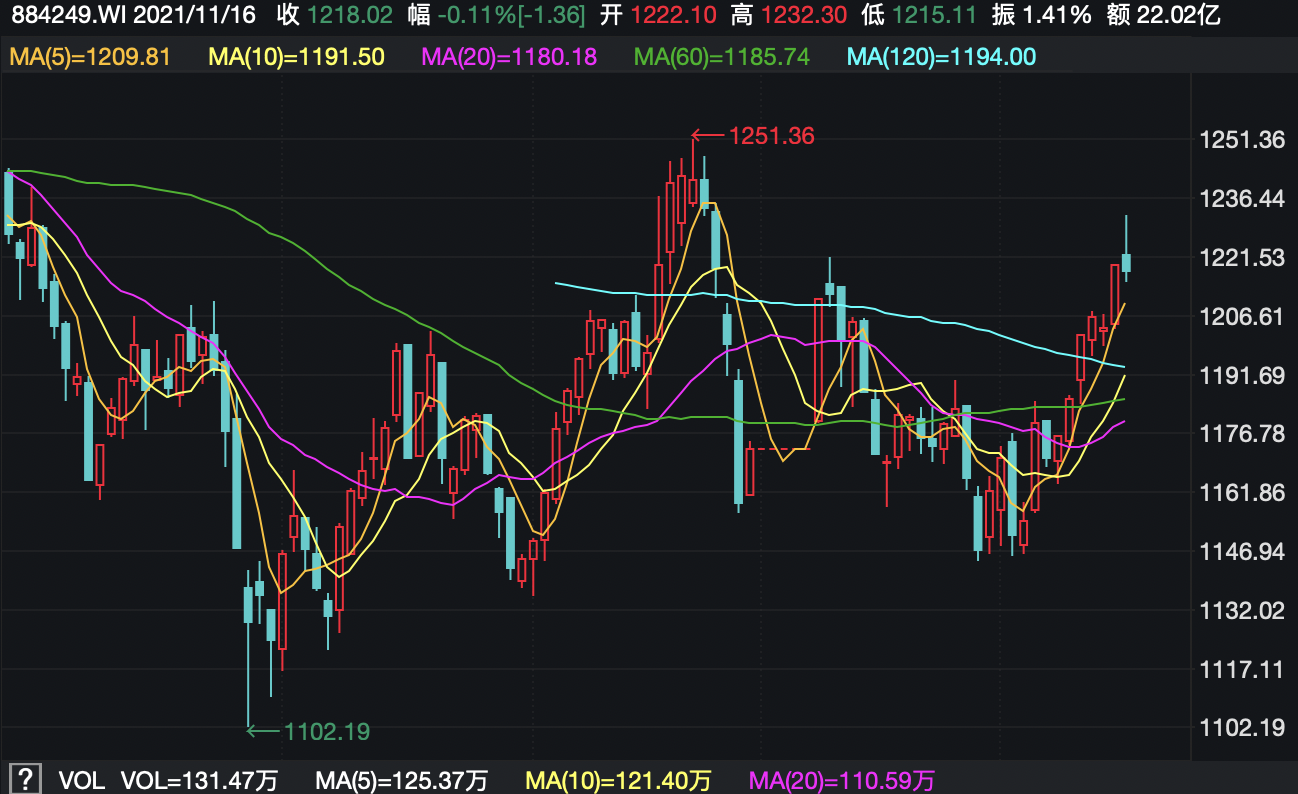Click the volume MA(20)=110.59万 label
The width and height of the screenshot is (1298, 794).
click(842, 780)
